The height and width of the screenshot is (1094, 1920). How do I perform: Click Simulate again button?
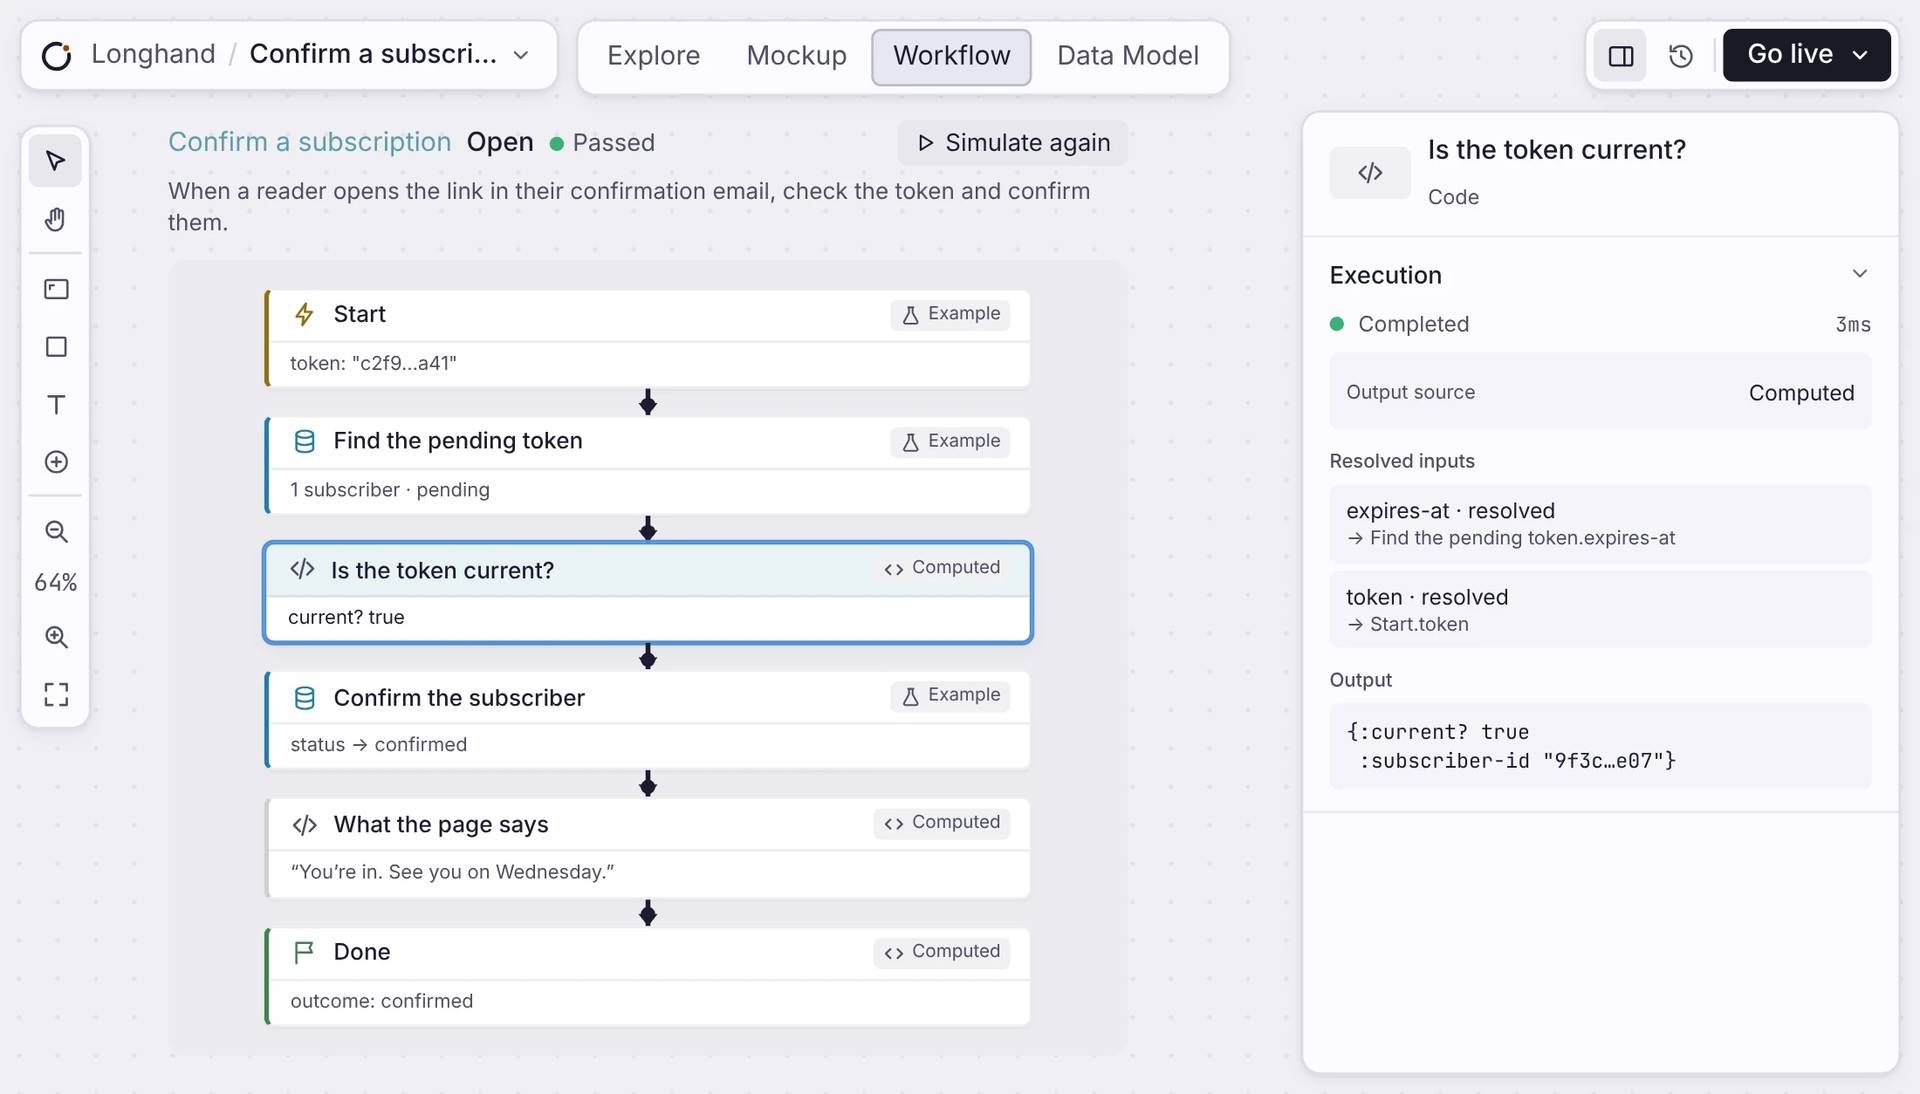(x=1013, y=143)
